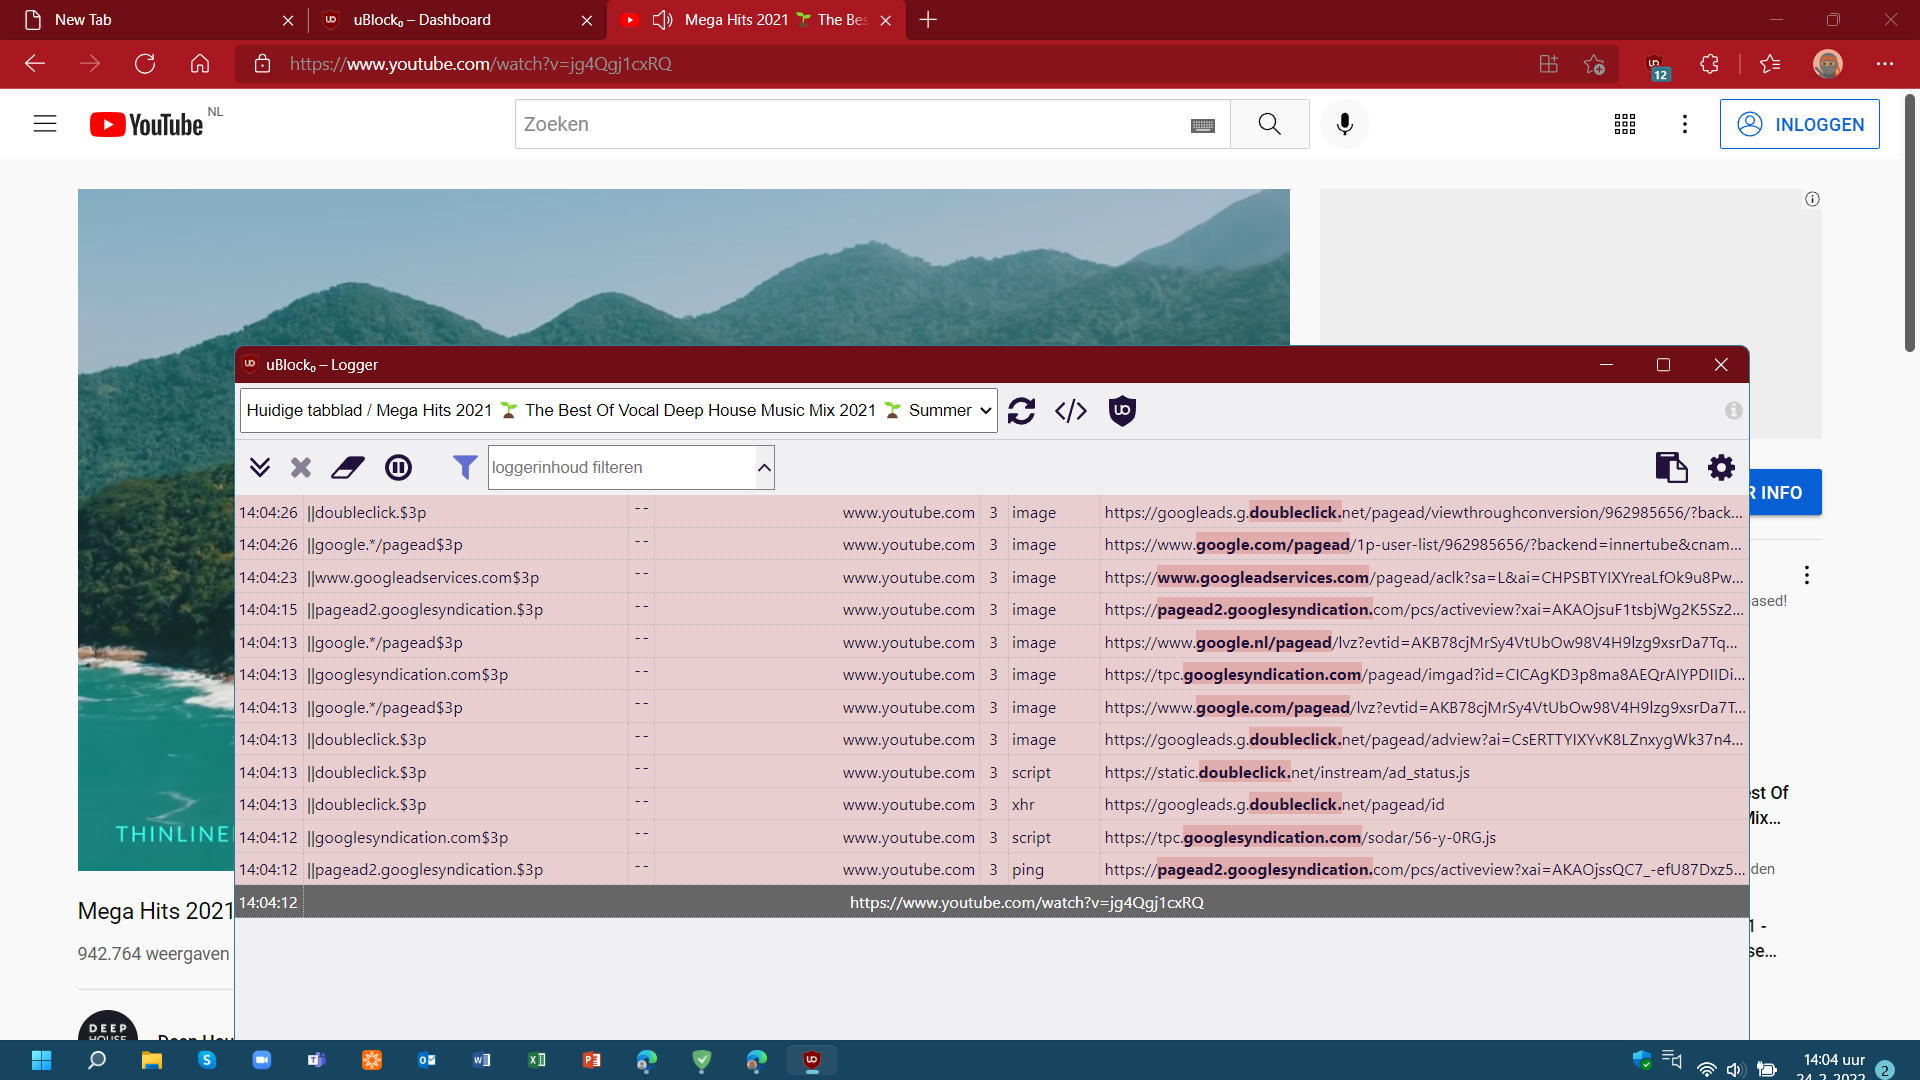The height and width of the screenshot is (1080, 1920).
Task: Expand the logger filter presets chevron
Action: pyautogui.click(x=764, y=467)
